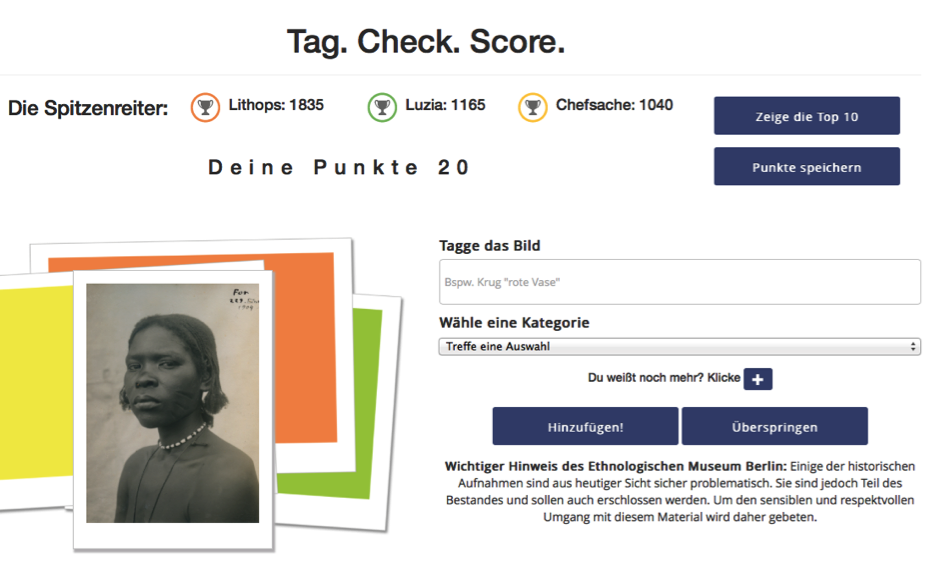Submit the tag with Hinzufügen!
Image resolution: width=945 pixels, height=562 pixels.
(585, 426)
